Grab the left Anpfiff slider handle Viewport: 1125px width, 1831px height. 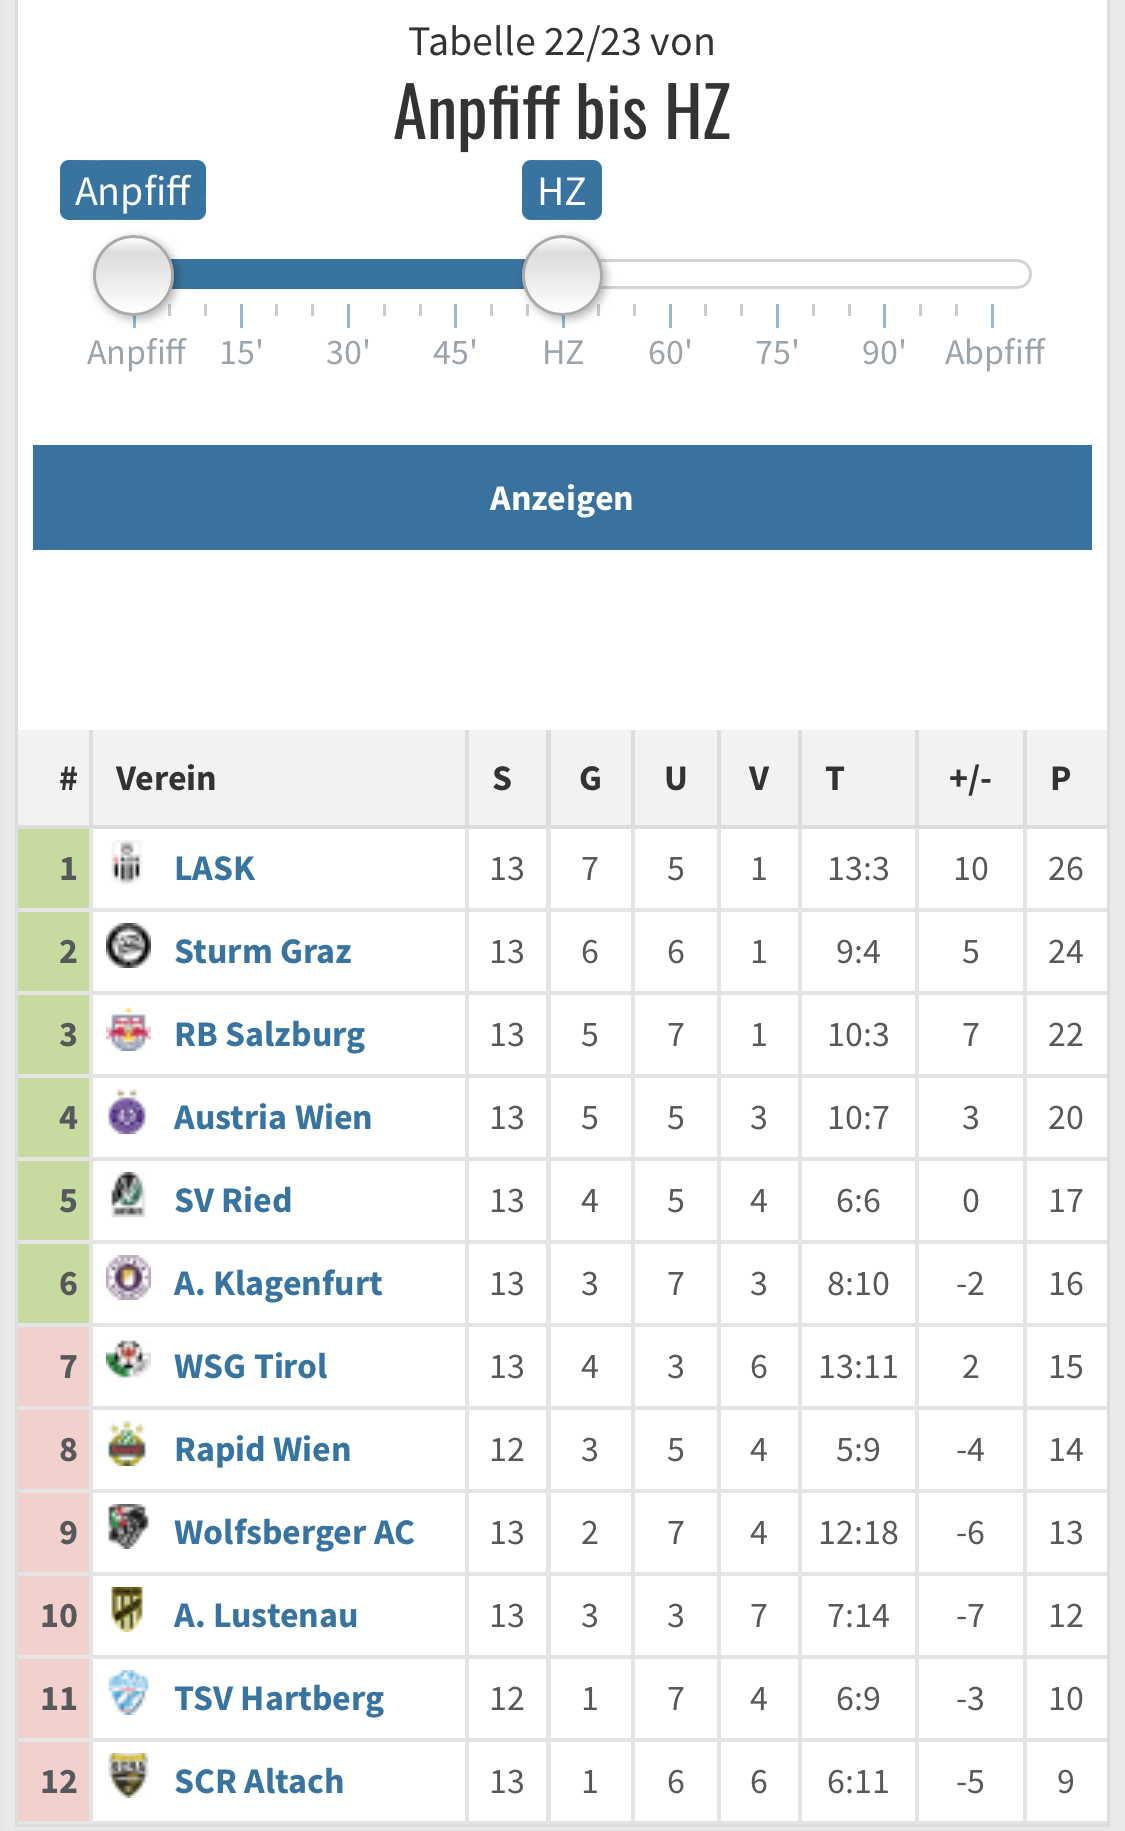pos(133,274)
